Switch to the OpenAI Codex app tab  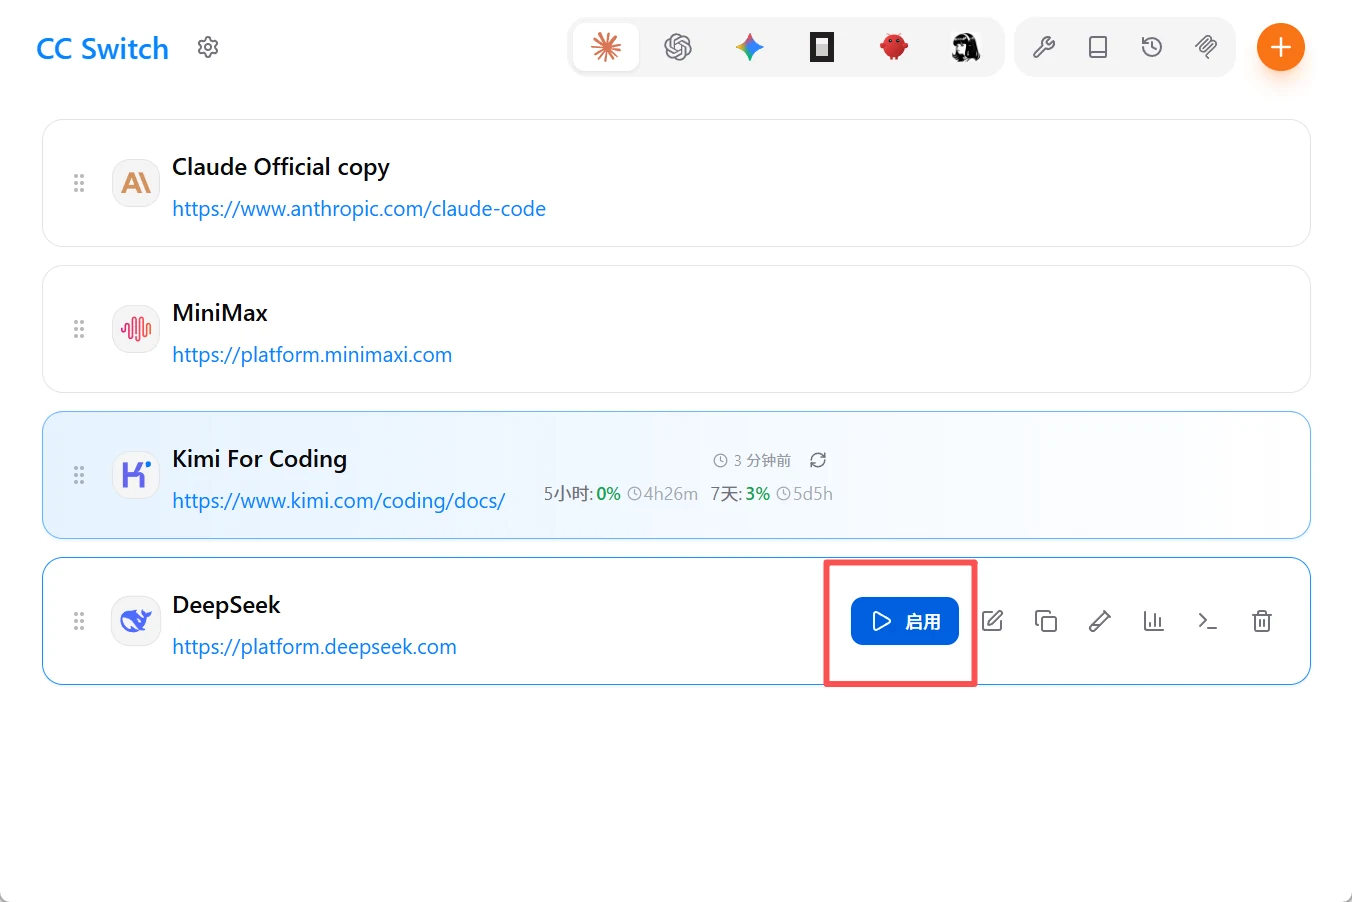pyautogui.click(x=678, y=47)
